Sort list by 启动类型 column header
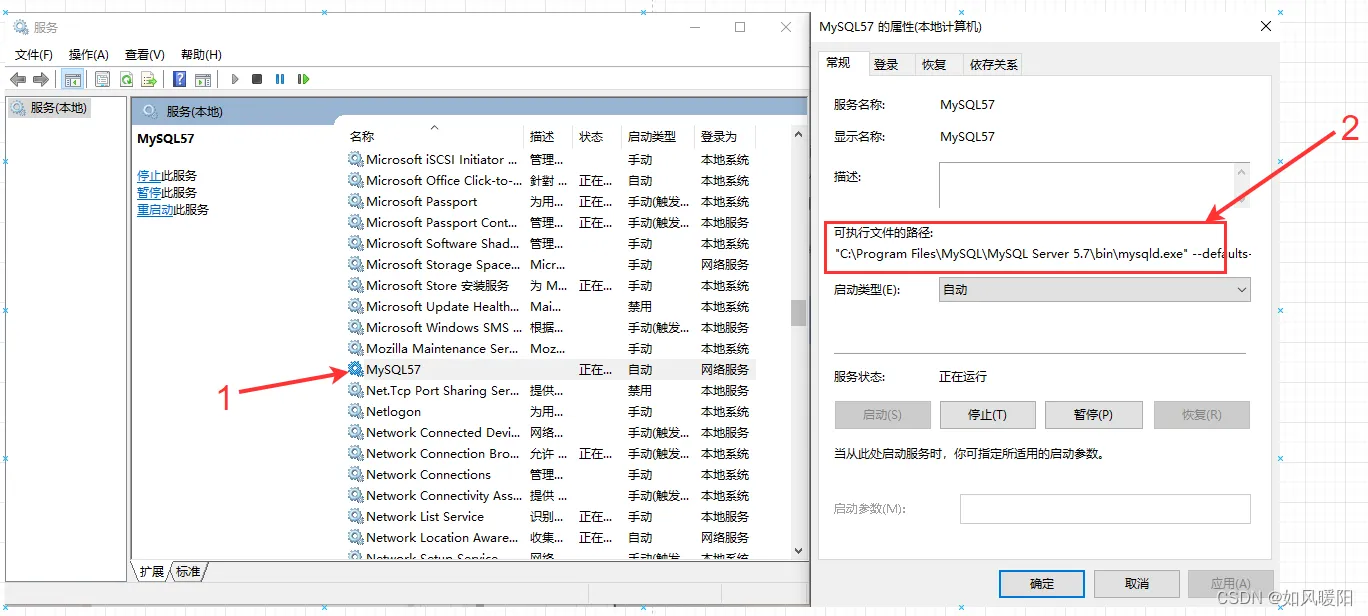The width and height of the screenshot is (1368, 616). 658,137
